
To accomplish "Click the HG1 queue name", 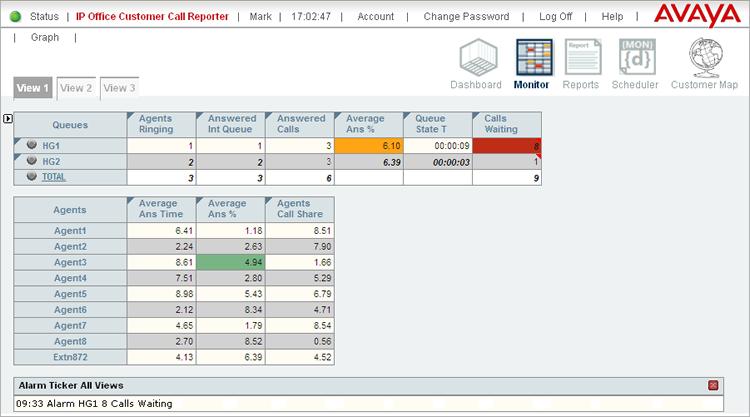I will tap(51, 146).
